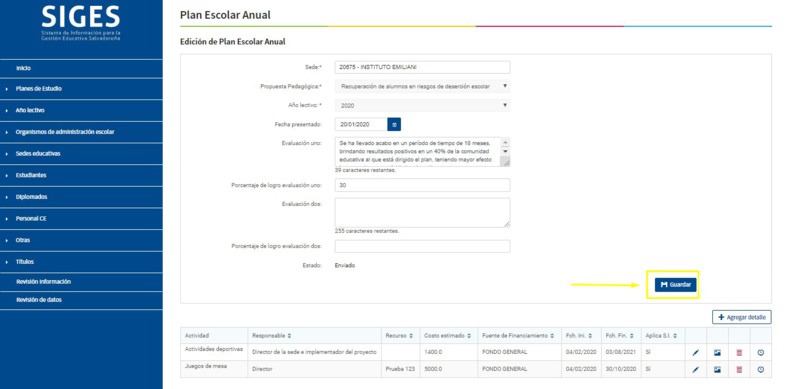The image size is (789, 389).
Task: Delete the Juegos de mesa row
Action: click(x=739, y=369)
